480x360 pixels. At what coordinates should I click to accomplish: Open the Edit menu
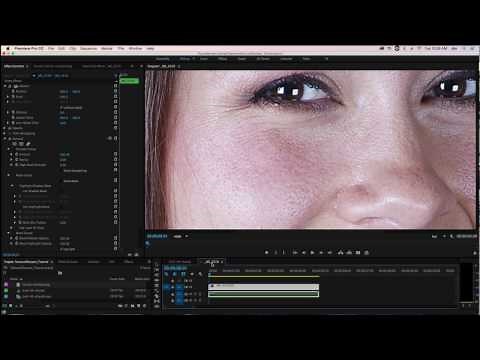(x=62, y=49)
